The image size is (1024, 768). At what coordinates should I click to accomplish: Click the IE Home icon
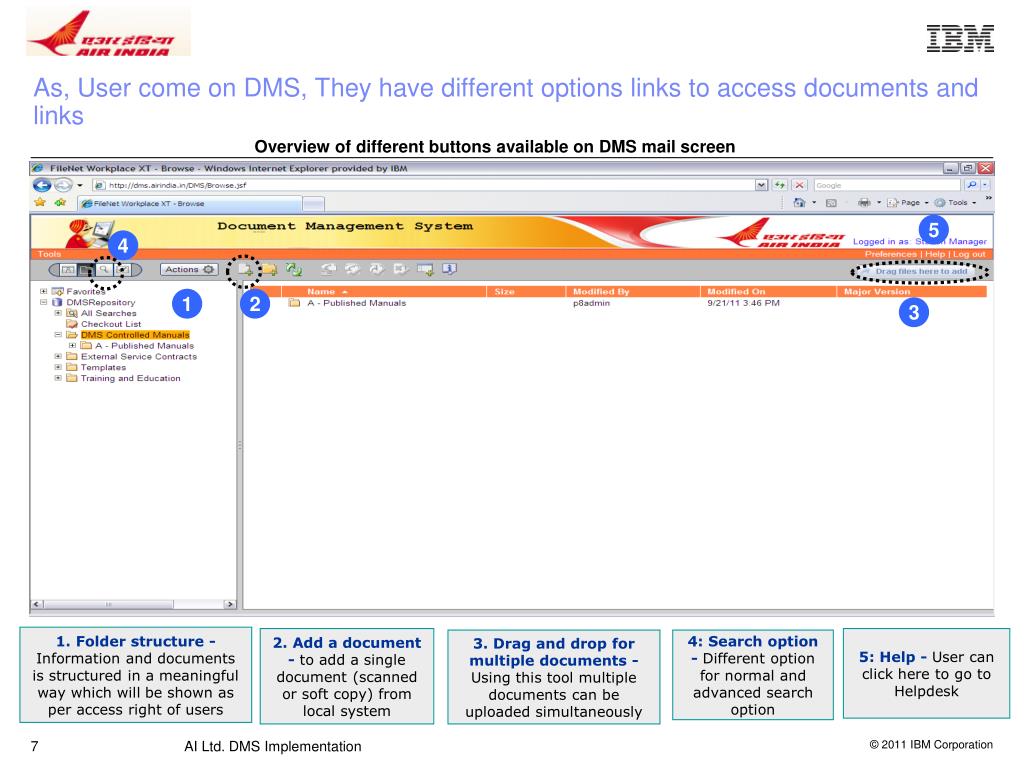(x=800, y=202)
